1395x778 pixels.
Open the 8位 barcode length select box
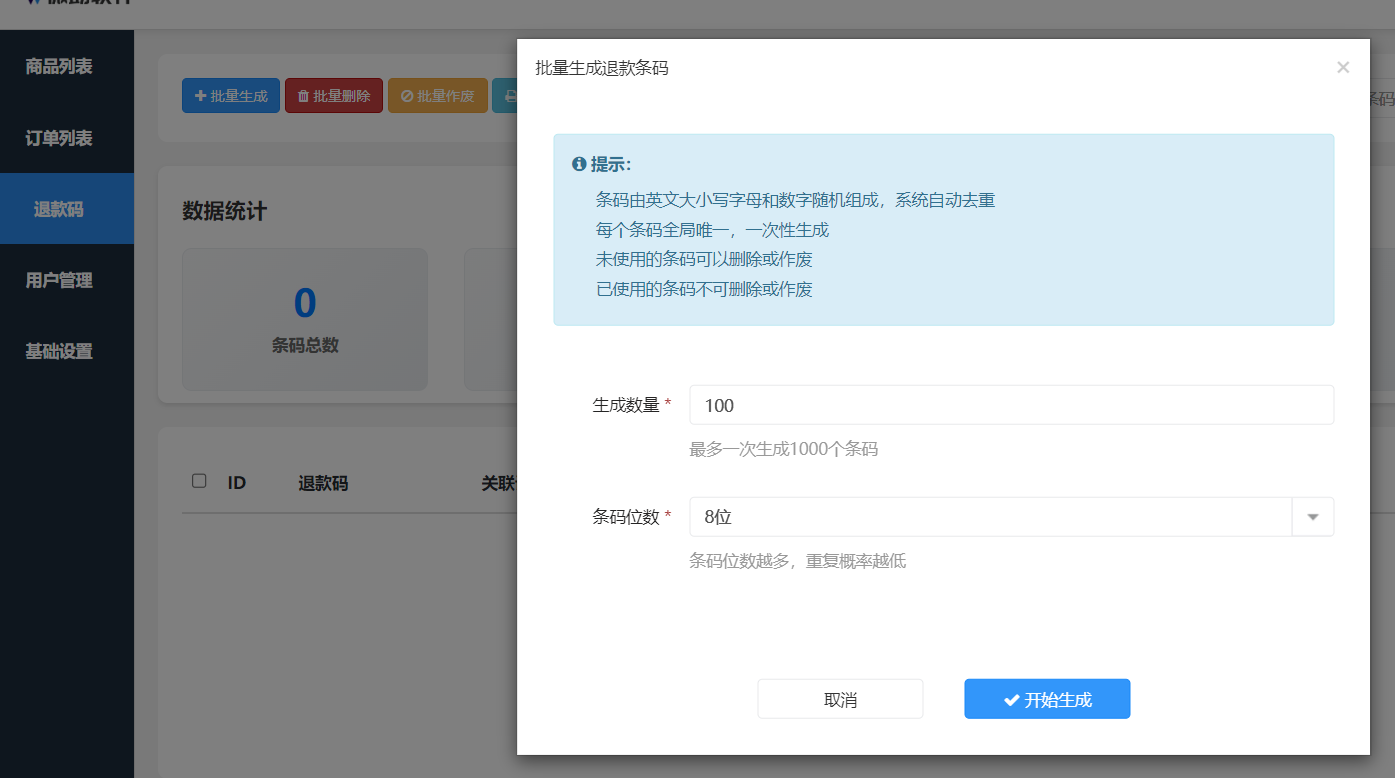tap(990, 517)
